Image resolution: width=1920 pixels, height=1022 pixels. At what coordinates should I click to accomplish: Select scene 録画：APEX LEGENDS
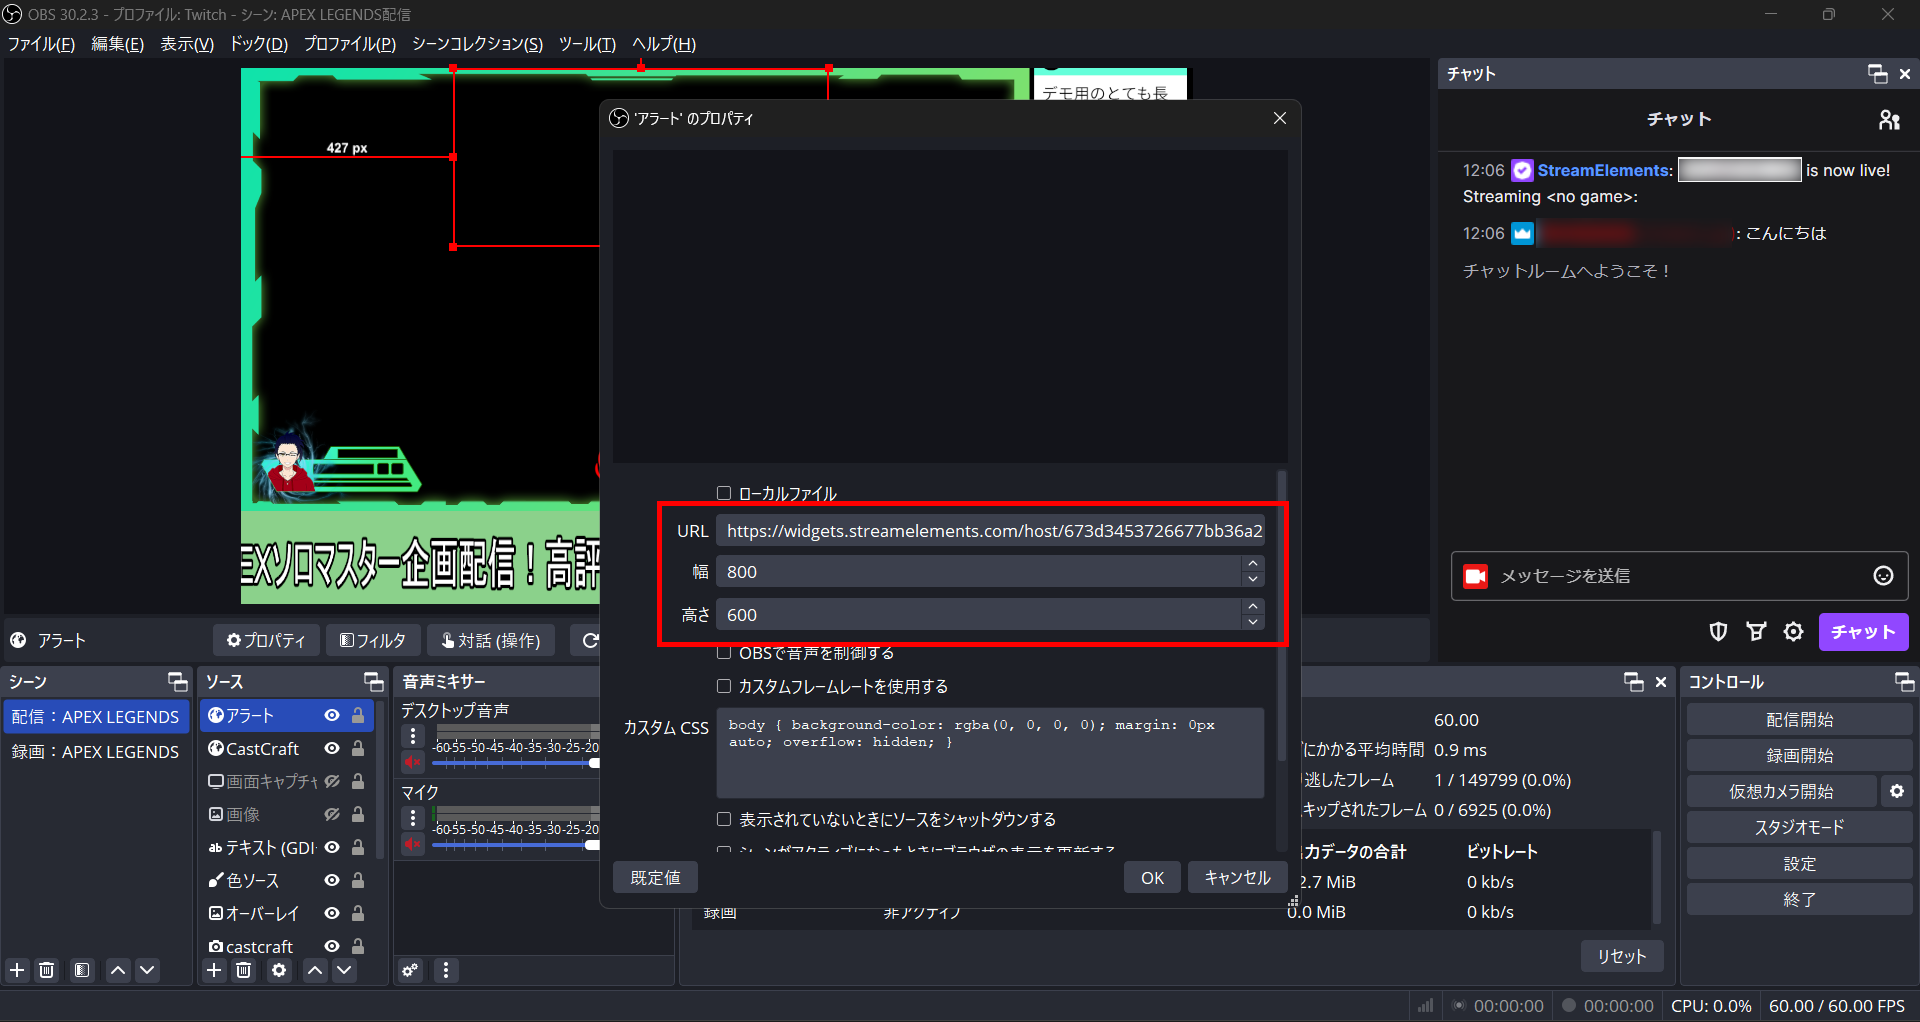pos(95,752)
